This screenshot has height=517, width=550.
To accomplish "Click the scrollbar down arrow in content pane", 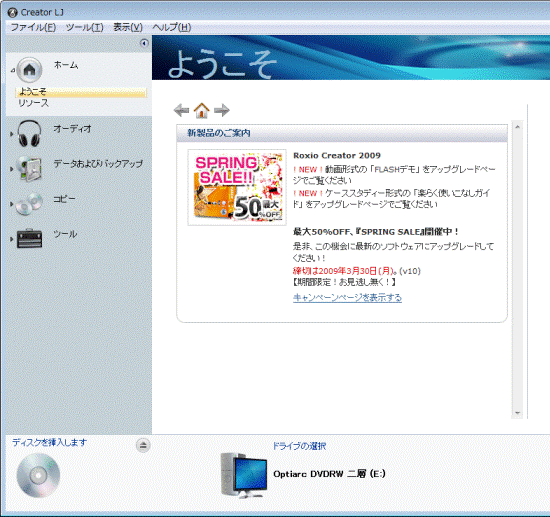I will pyautogui.click(x=517, y=413).
